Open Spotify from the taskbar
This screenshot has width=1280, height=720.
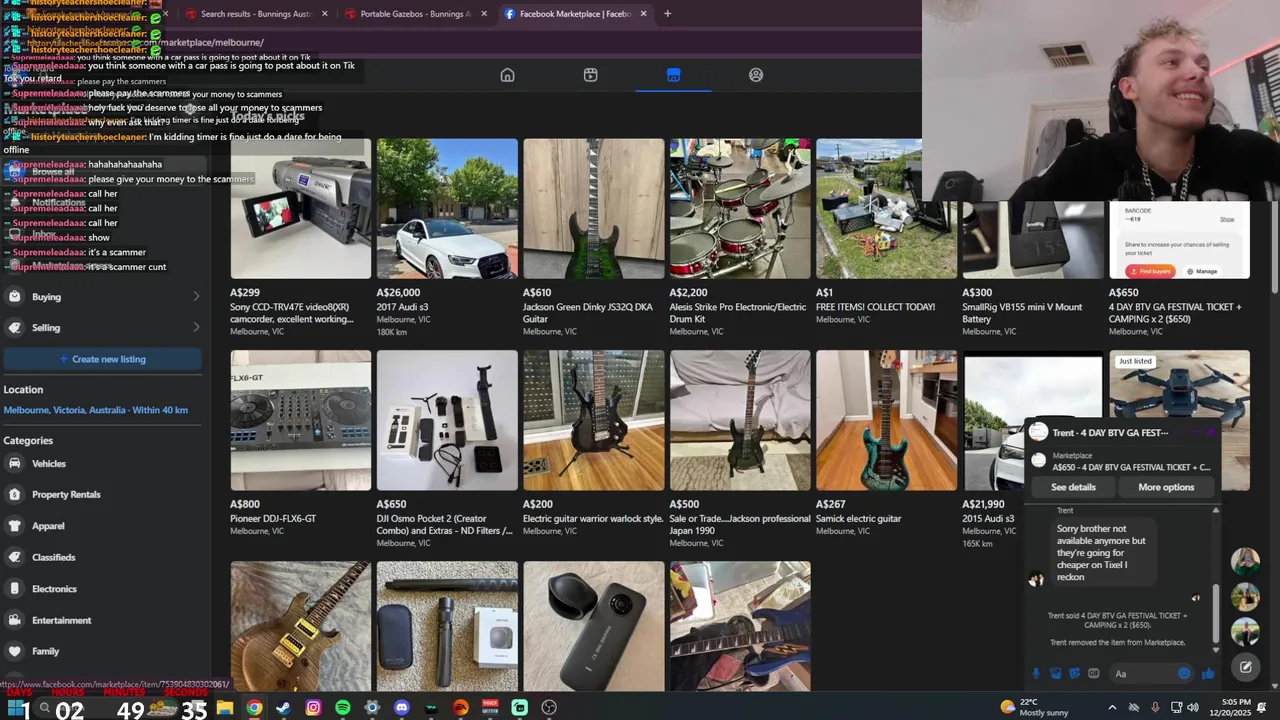[342, 708]
